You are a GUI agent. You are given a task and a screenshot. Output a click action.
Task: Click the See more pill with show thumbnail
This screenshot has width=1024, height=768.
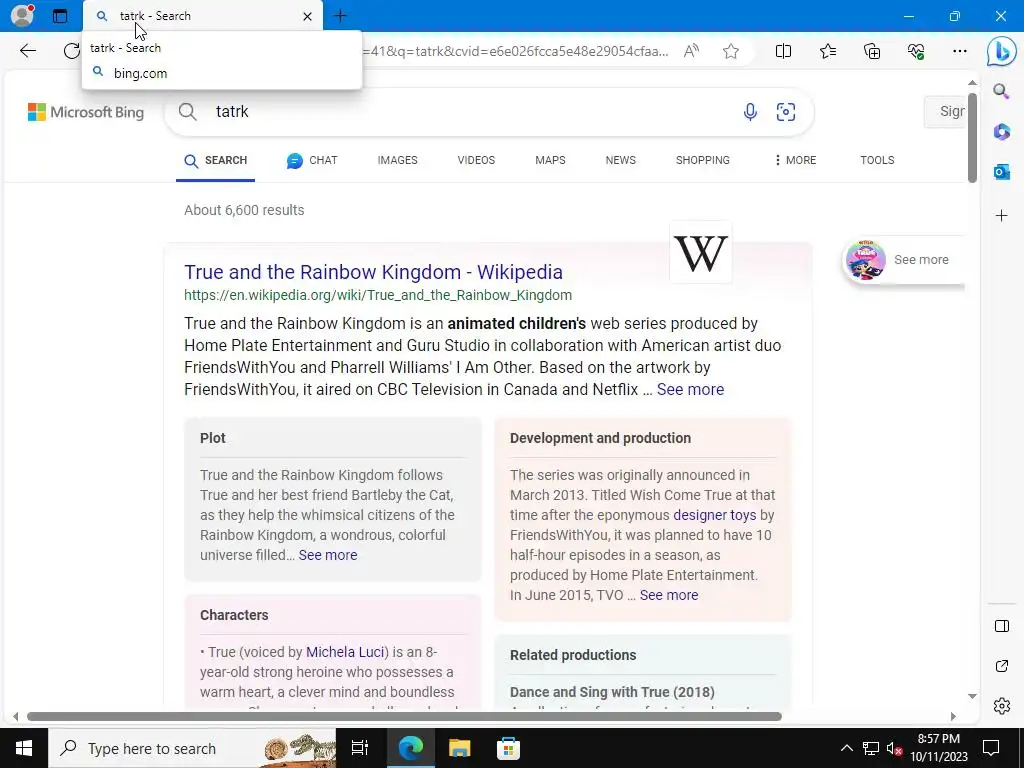pyautogui.click(x=903, y=260)
